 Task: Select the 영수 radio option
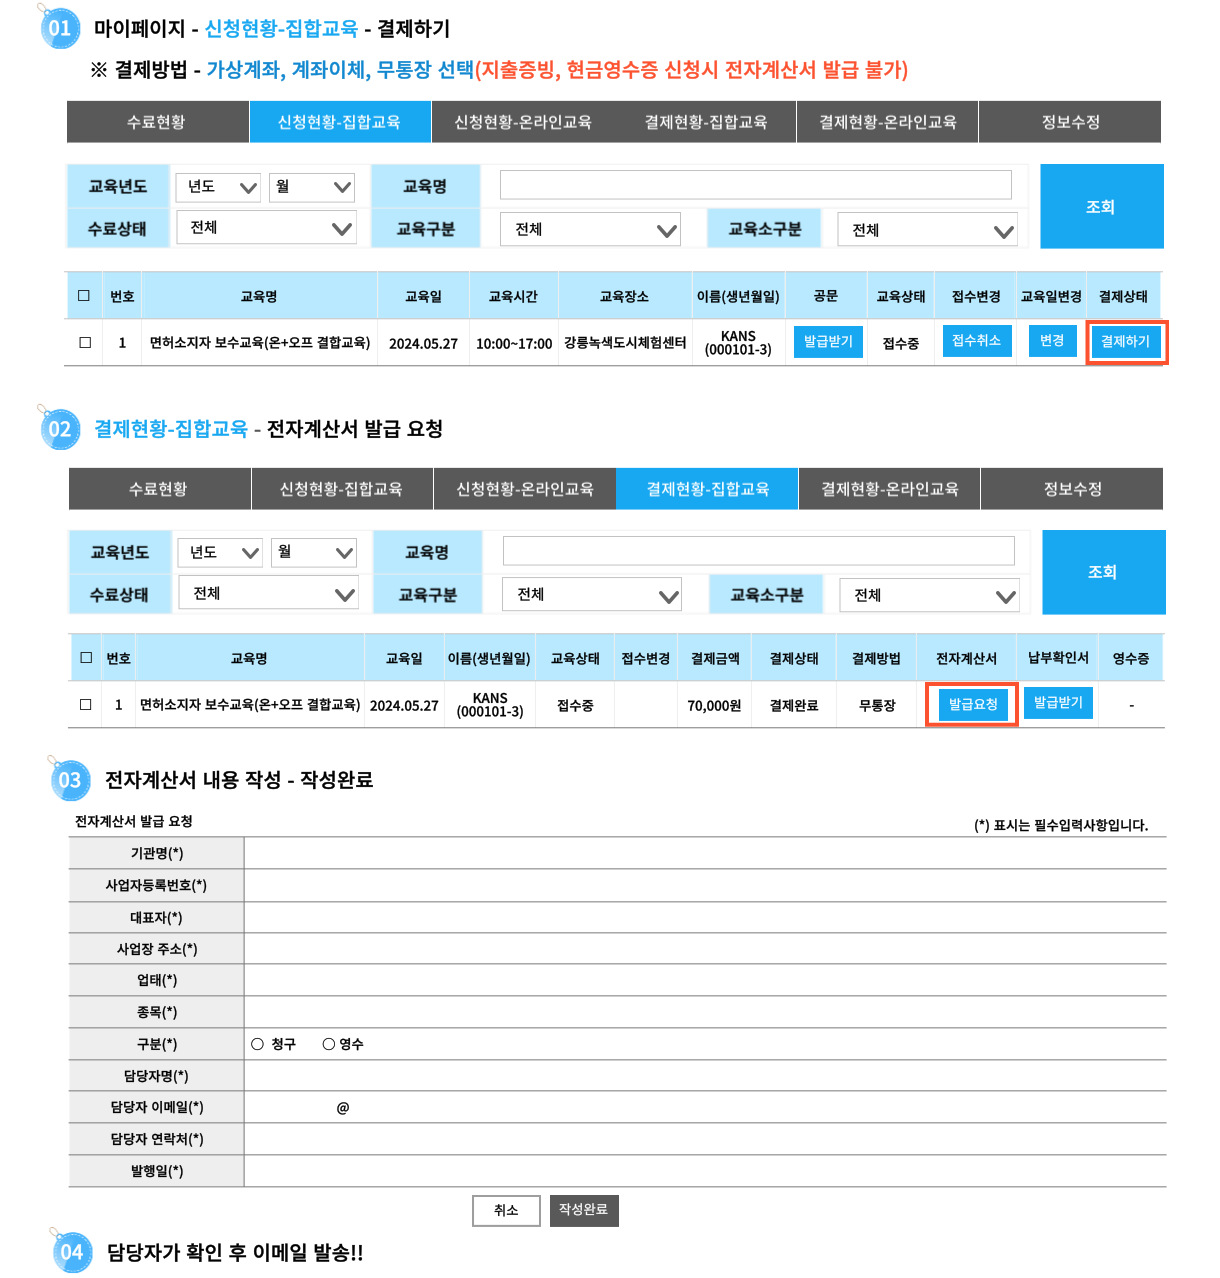click(x=328, y=1044)
